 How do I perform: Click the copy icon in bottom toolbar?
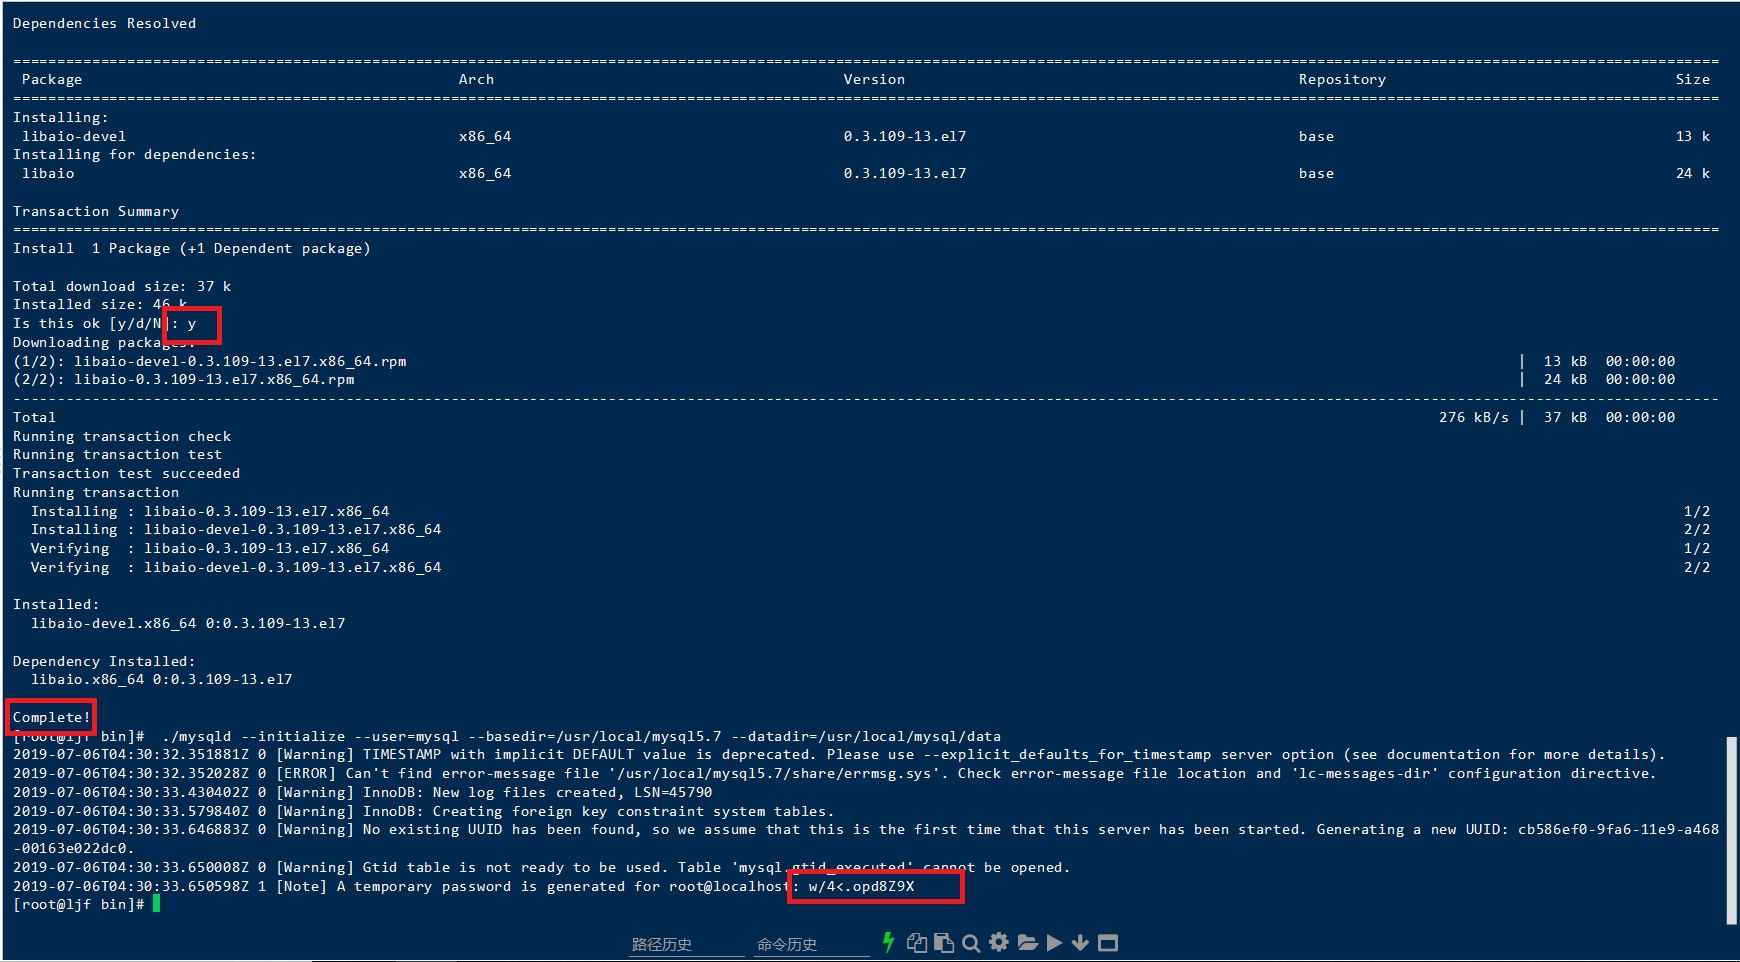tap(916, 942)
